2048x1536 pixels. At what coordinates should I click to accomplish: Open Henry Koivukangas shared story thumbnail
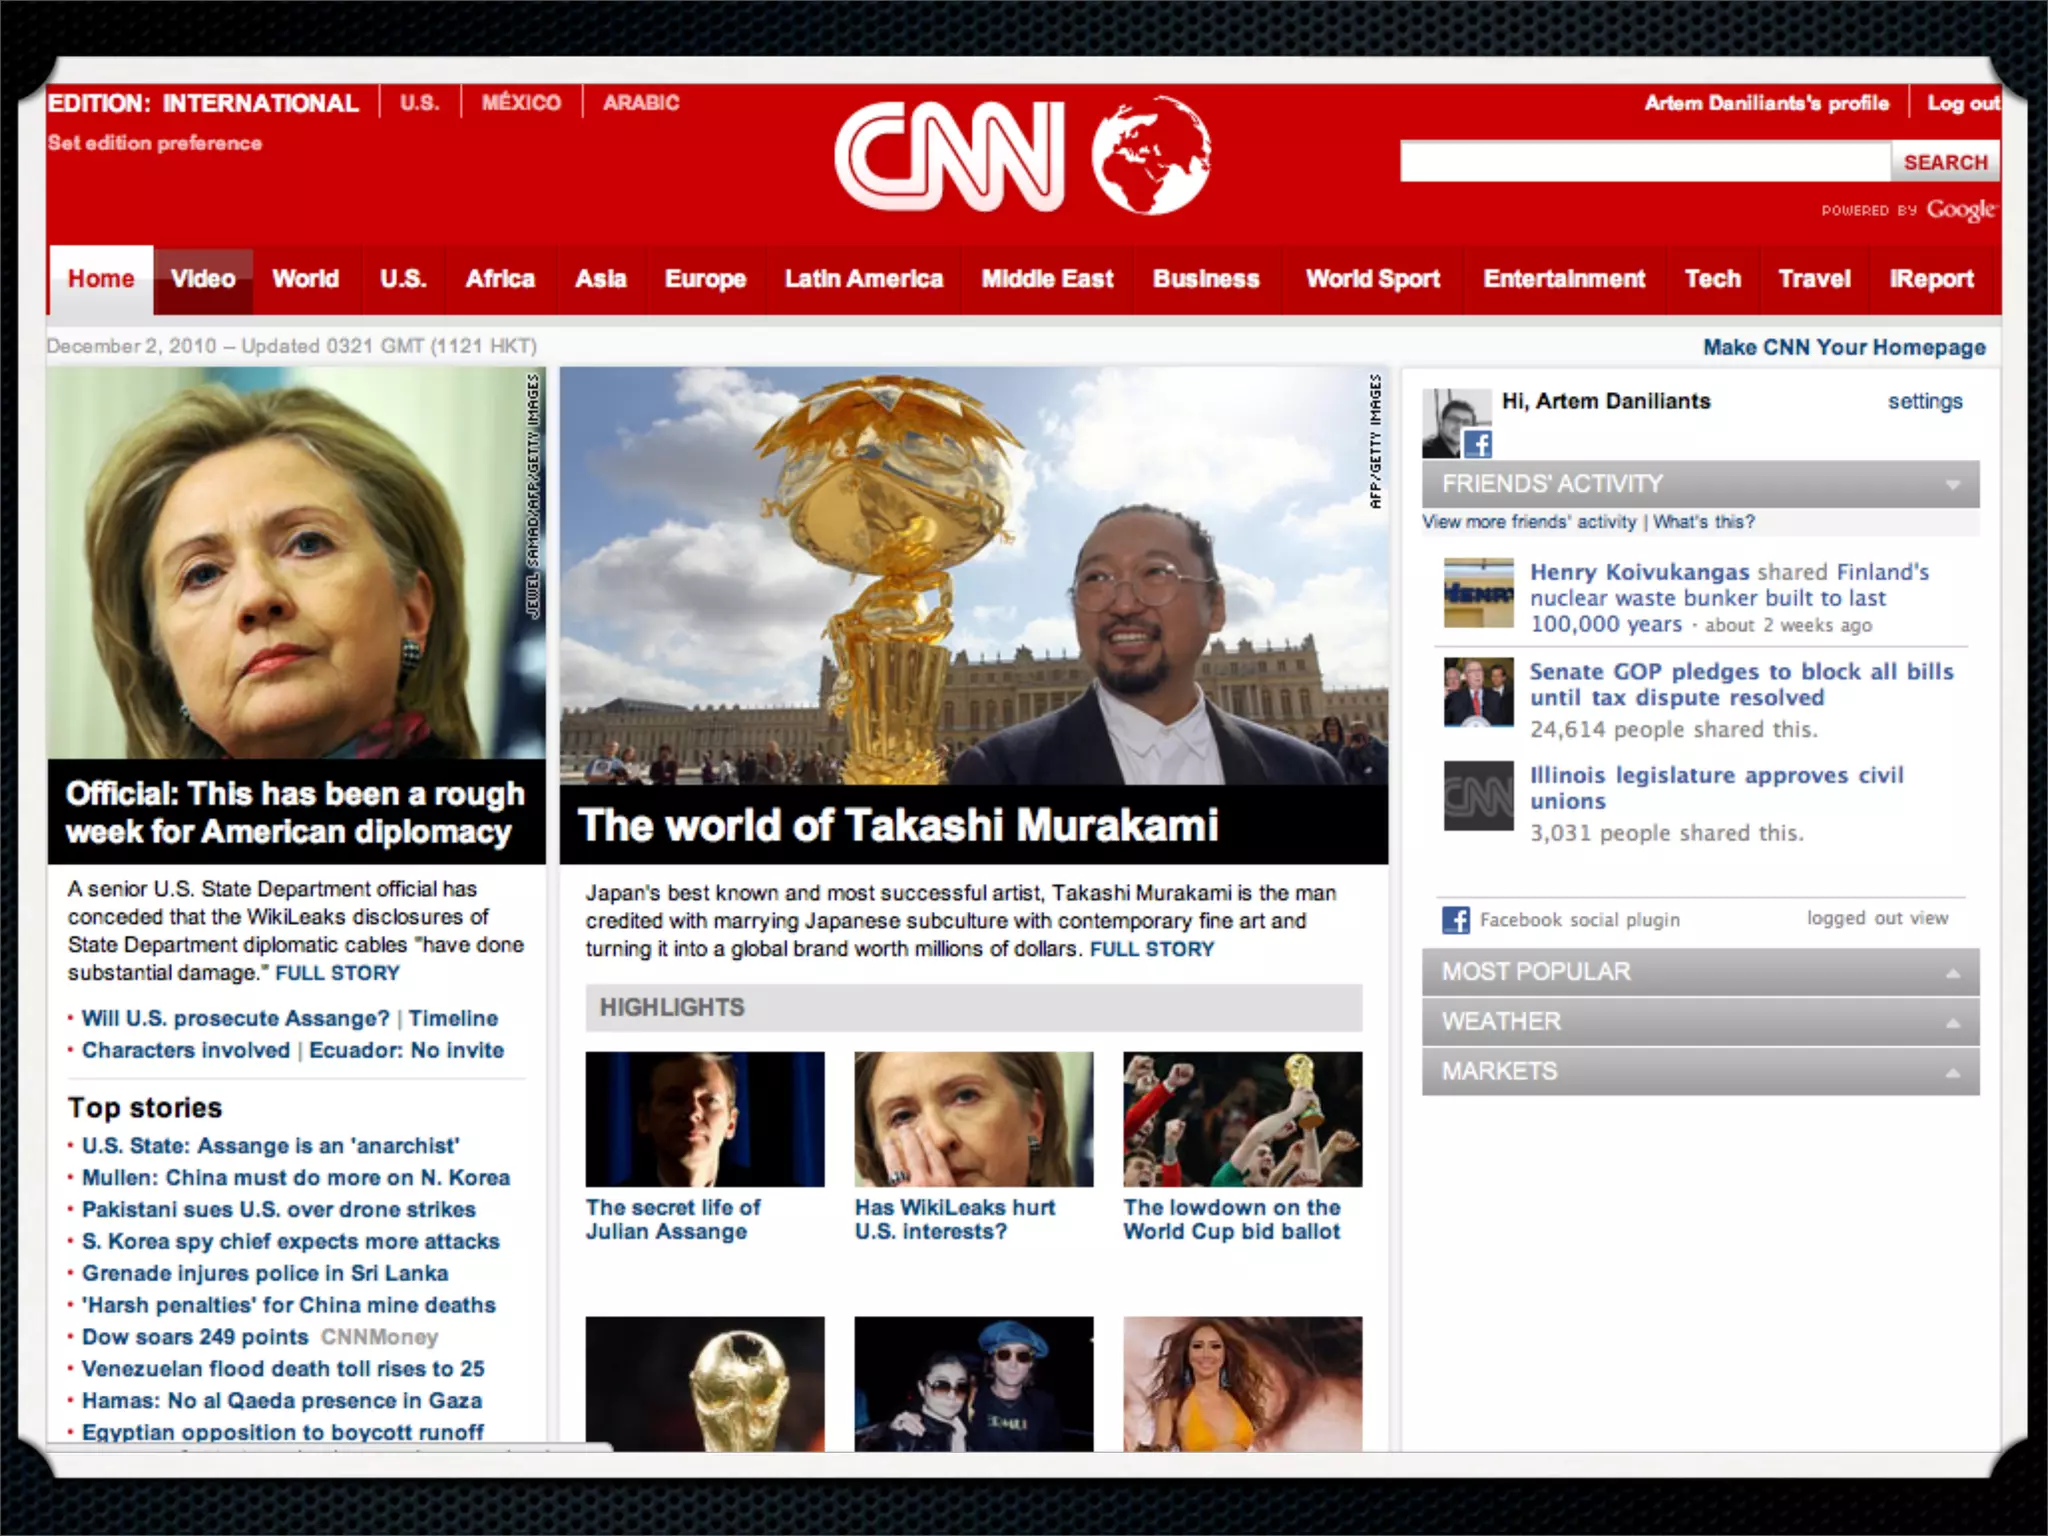(1478, 593)
